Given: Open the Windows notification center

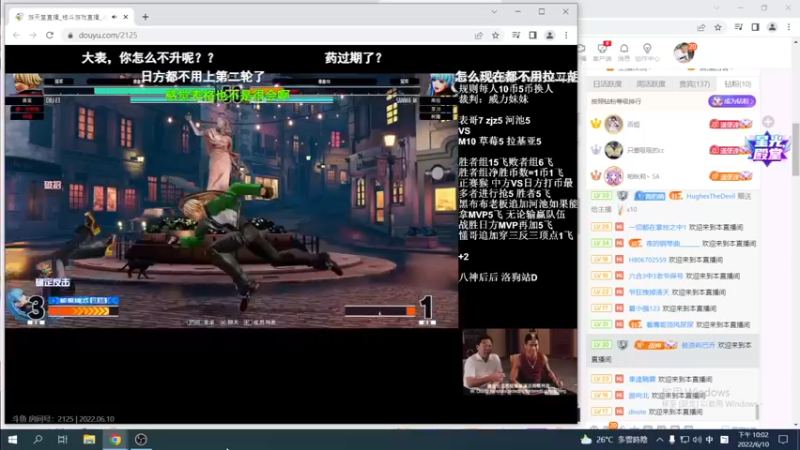Looking at the screenshot, I should point(784,439).
